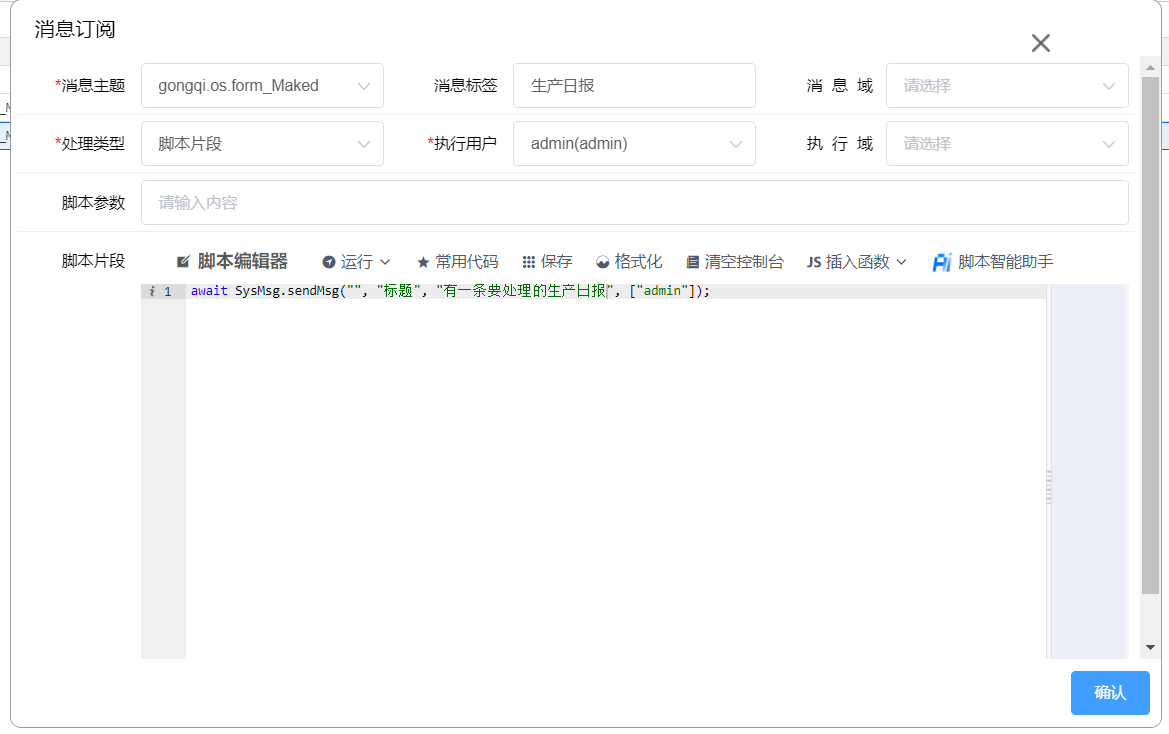Click the 保存 save grid icon
1169x734 pixels.
click(529, 262)
